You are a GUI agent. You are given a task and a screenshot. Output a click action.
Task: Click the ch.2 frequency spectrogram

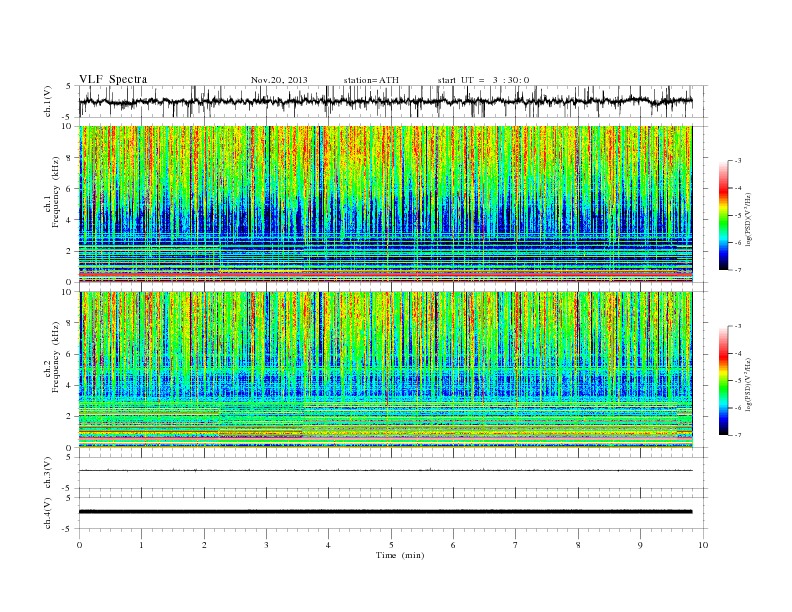pyautogui.click(x=385, y=370)
